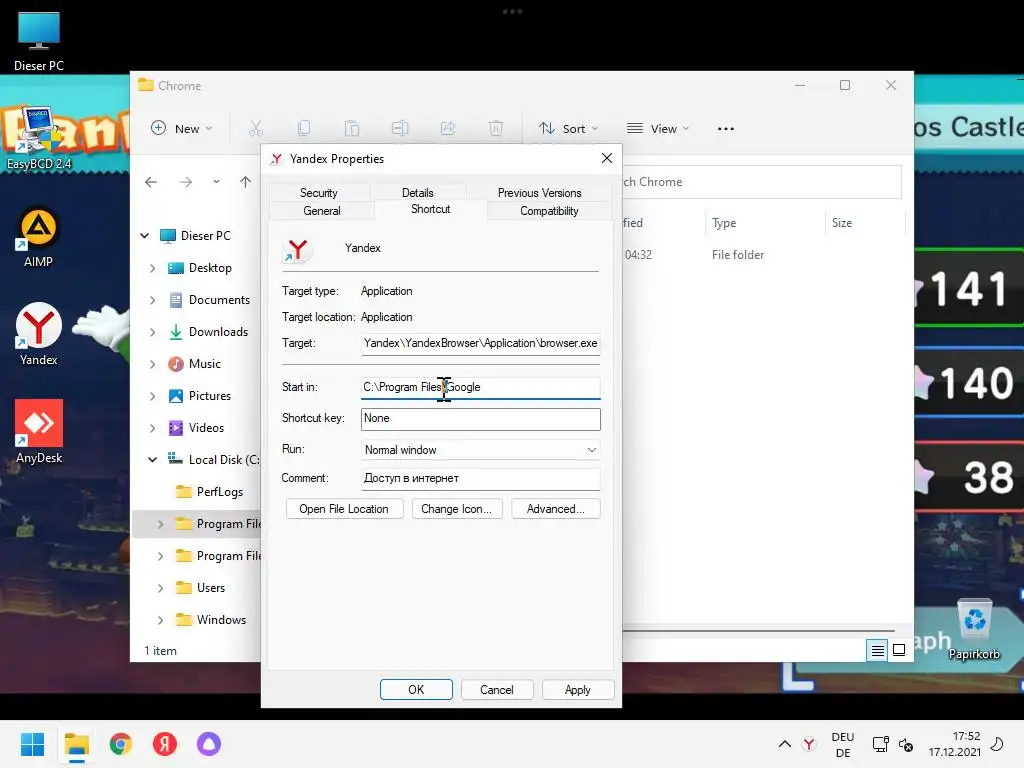Click the Change Icon button
The height and width of the screenshot is (768, 1024).
click(456, 509)
